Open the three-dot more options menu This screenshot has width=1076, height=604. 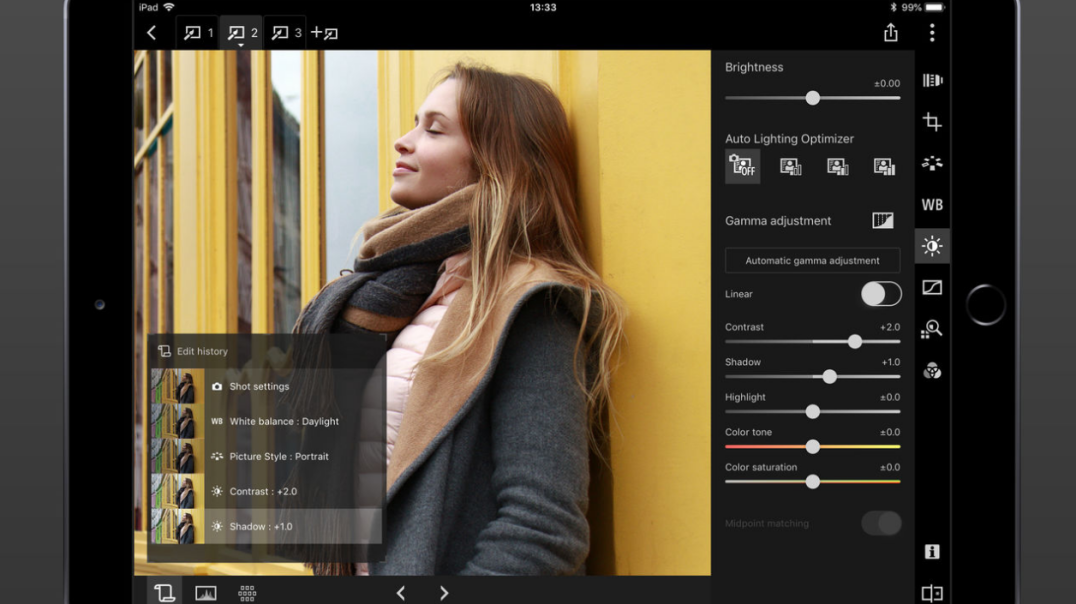pos(932,32)
